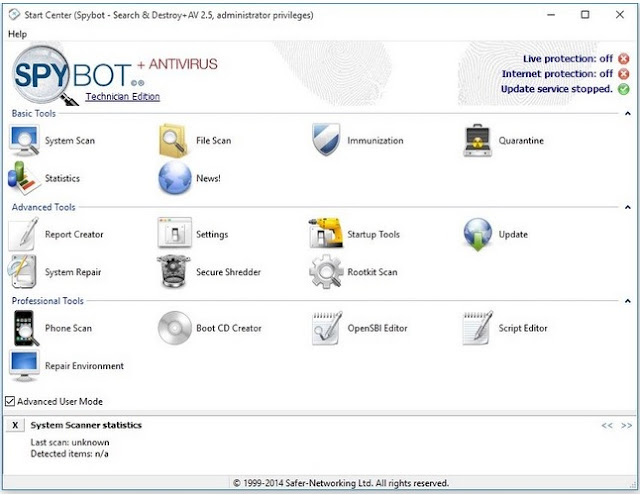Close the System Scanner statistics panel
The height and width of the screenshot is (495, 640).
[15, 425]
